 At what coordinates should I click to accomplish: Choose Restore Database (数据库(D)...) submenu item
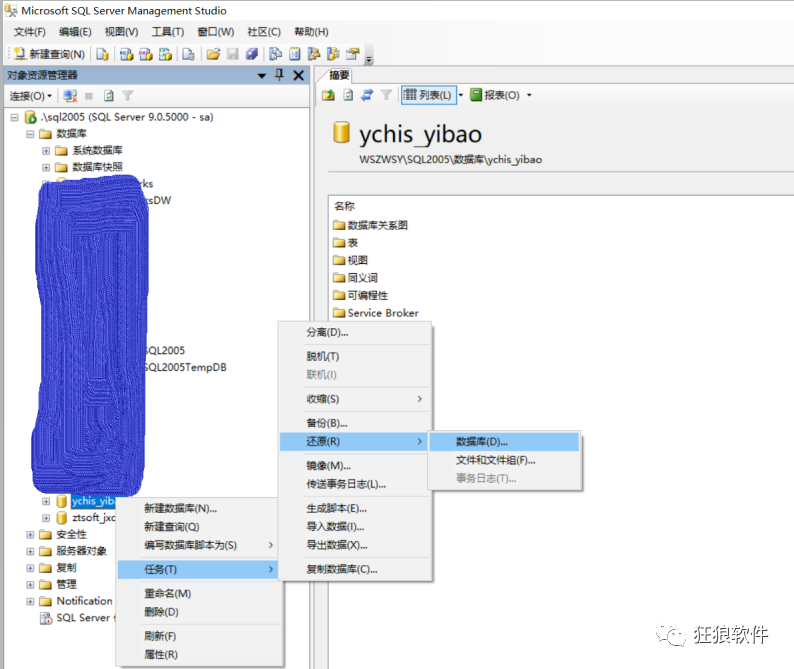point(504,442)
